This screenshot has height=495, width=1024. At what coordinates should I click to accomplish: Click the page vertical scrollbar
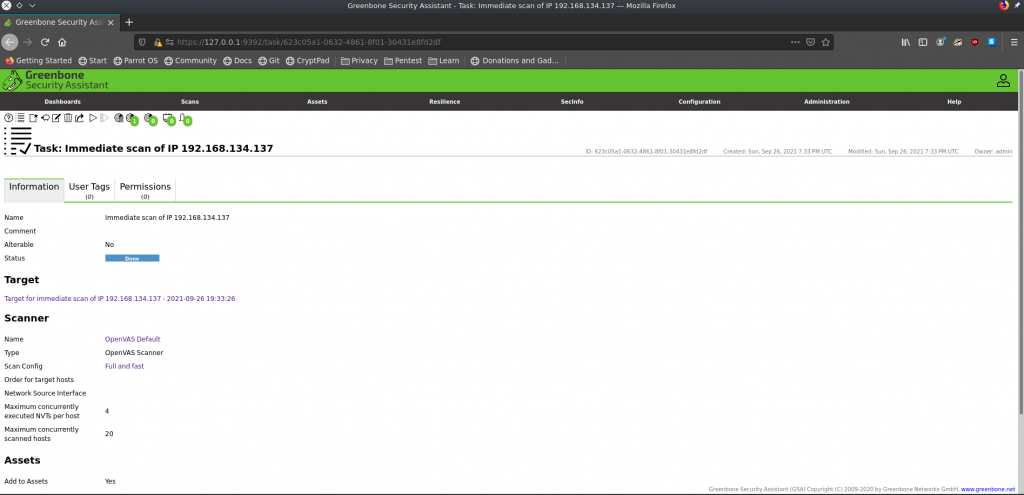[x=1020, y=242]
